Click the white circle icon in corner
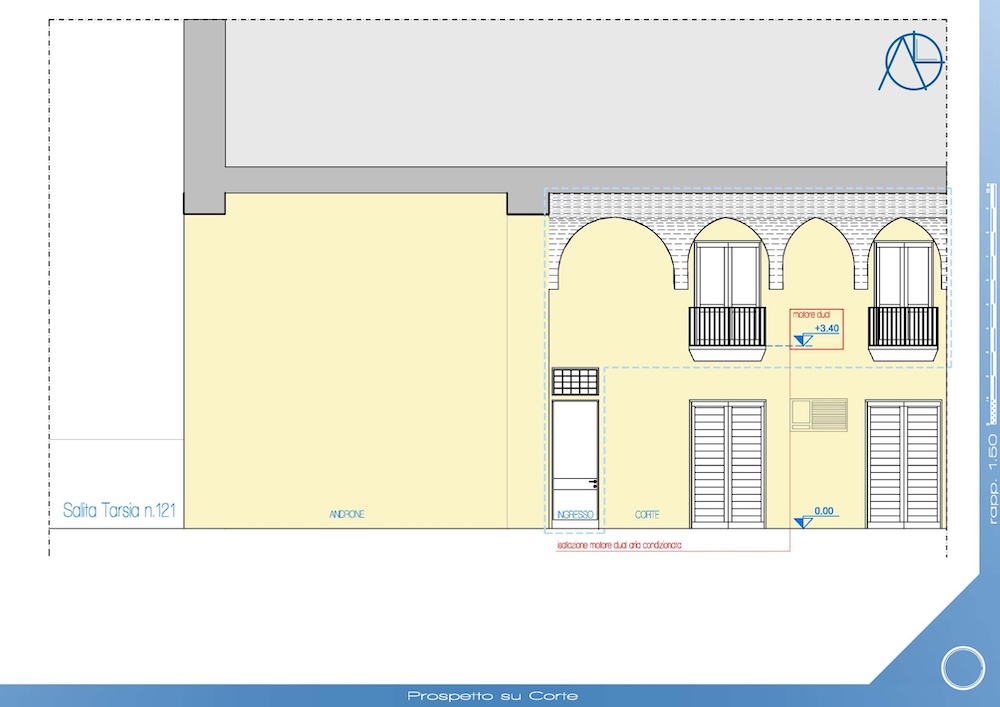 (963, 666)
